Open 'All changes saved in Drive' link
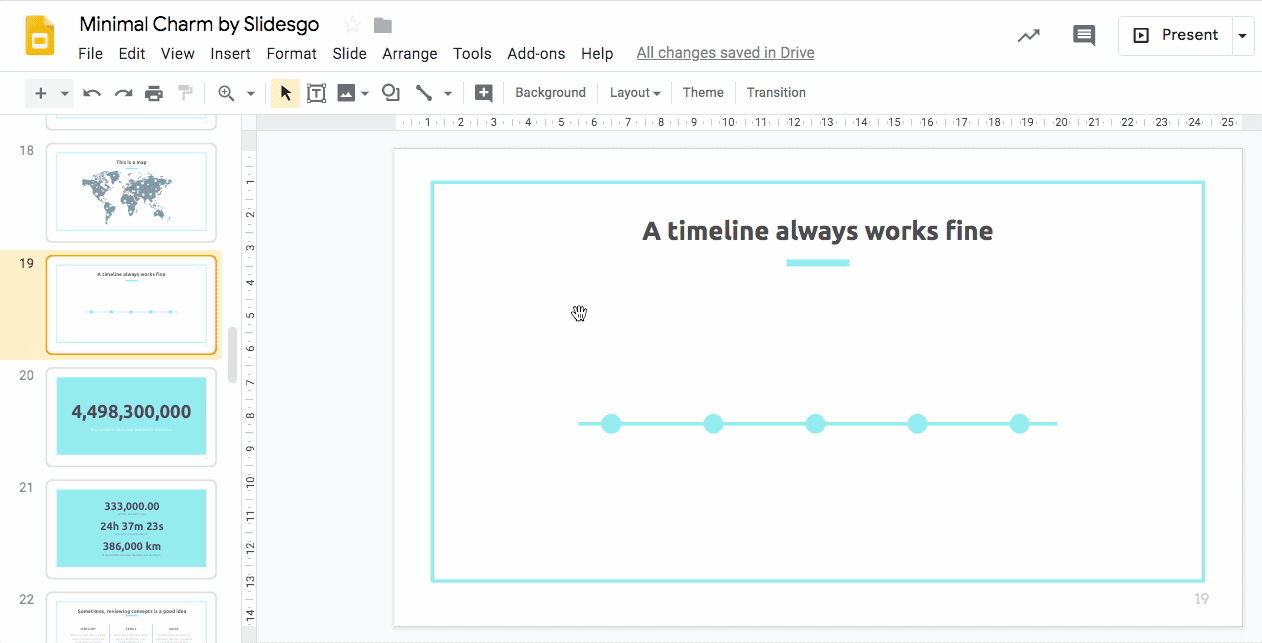The image size is (1262, 643). (725, 53)
